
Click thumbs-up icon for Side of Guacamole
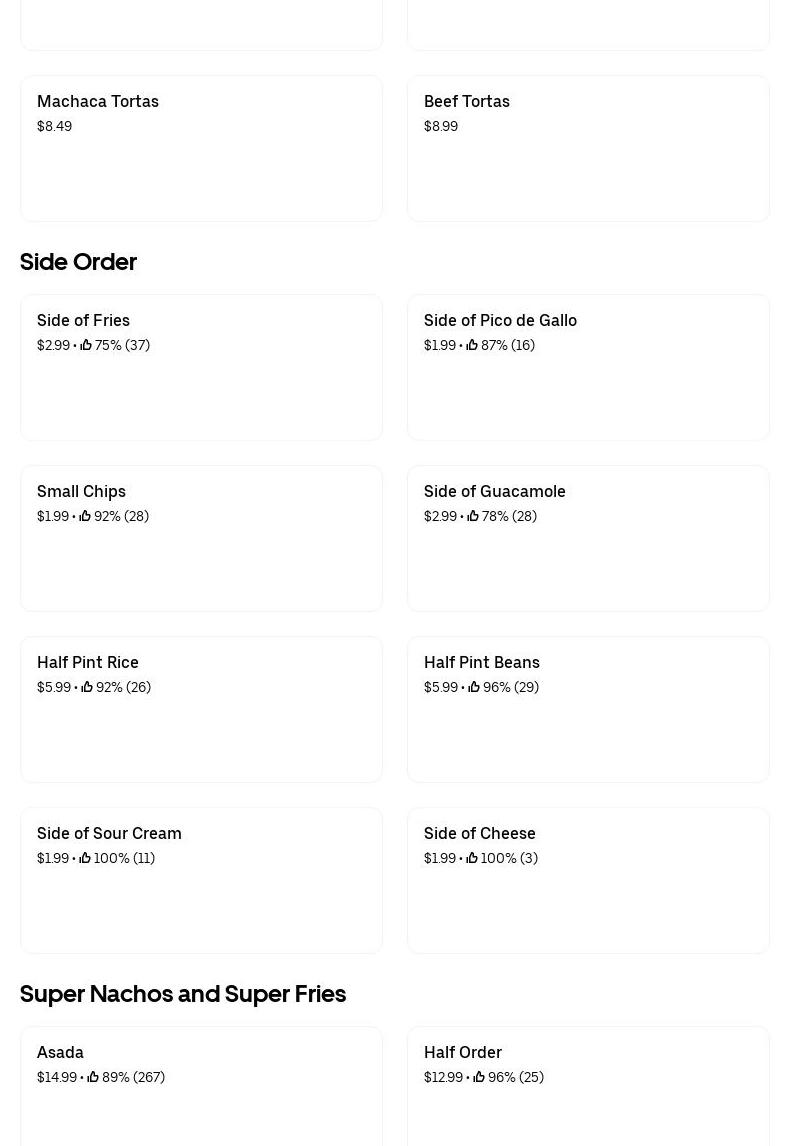point(473,516)
